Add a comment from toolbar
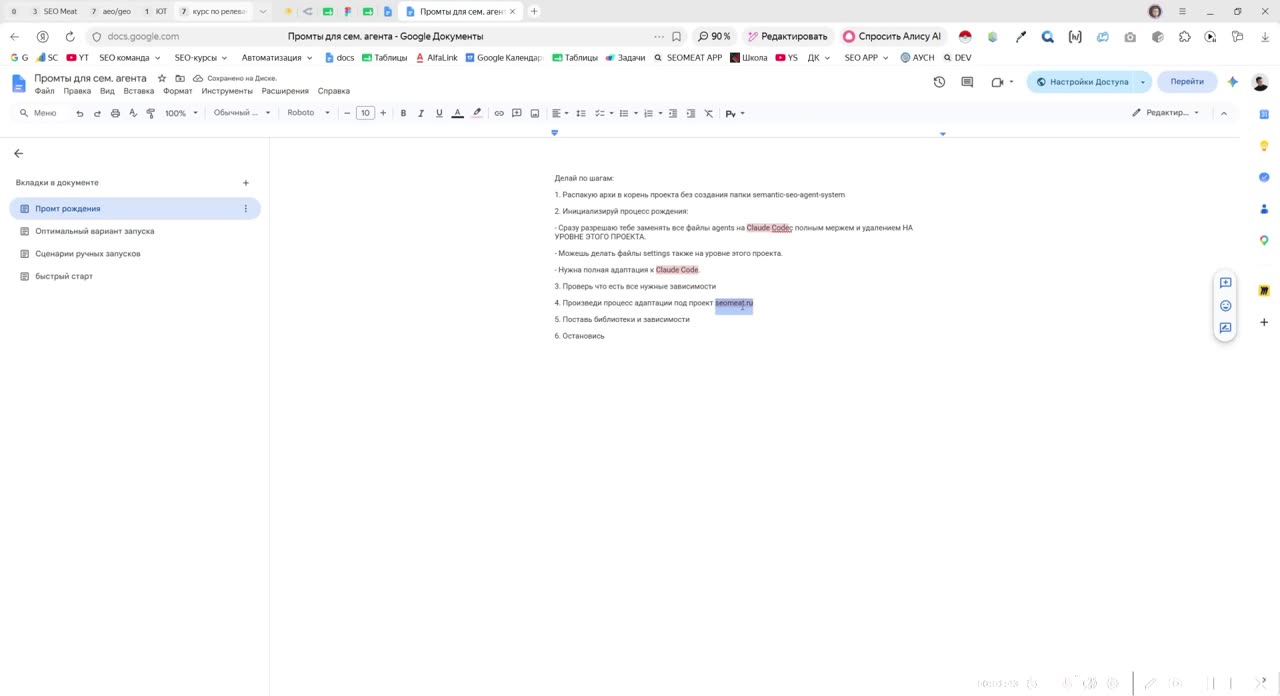This screenshot has height=696, width=1280. coord(517,113)
